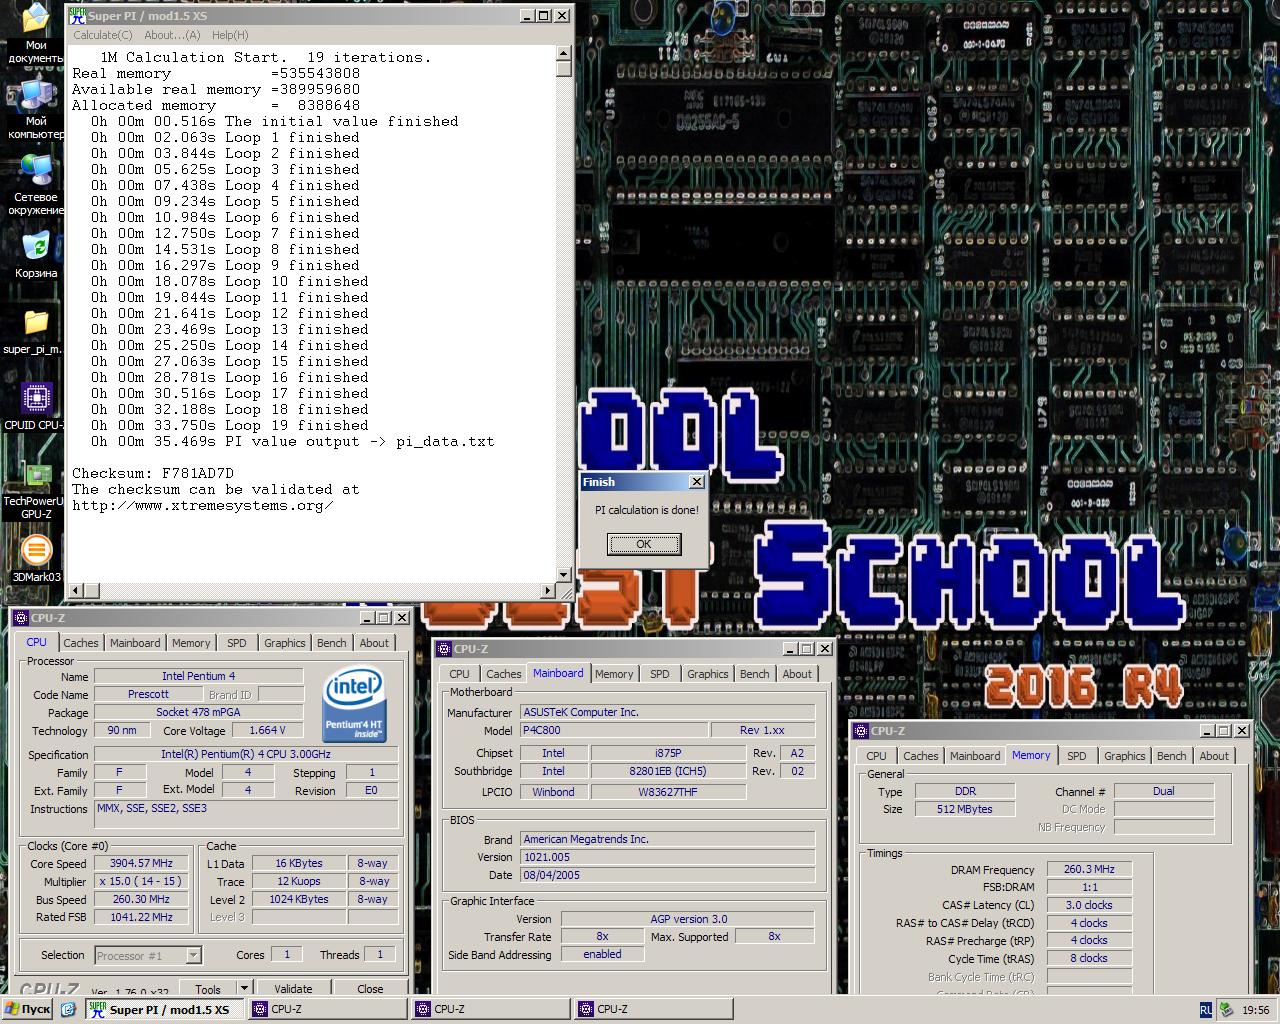
Task: Click RU language indicator in tray
Action: 1206,1010
